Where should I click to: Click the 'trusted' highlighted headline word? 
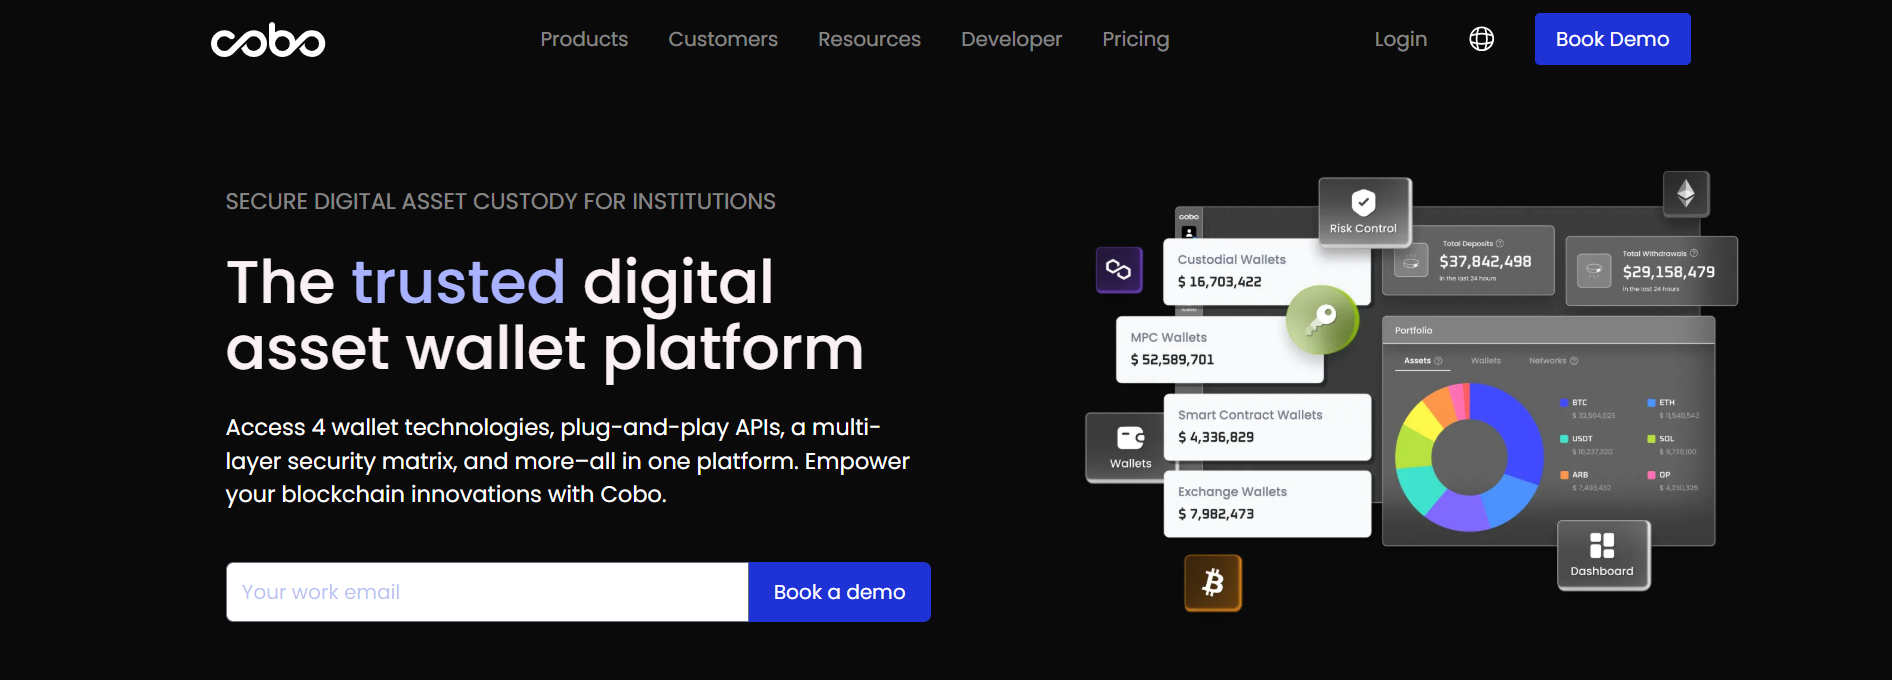click(x=458, y=282)
